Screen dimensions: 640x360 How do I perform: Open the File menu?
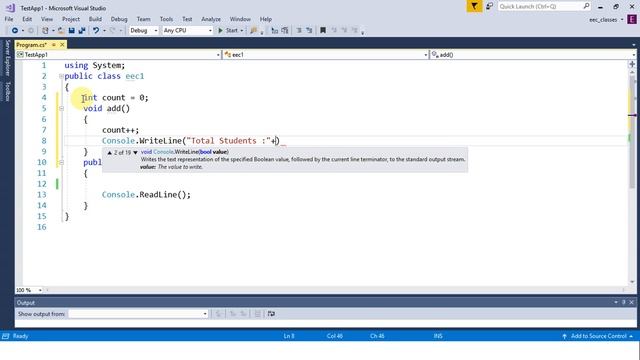(x=9, y=19)
